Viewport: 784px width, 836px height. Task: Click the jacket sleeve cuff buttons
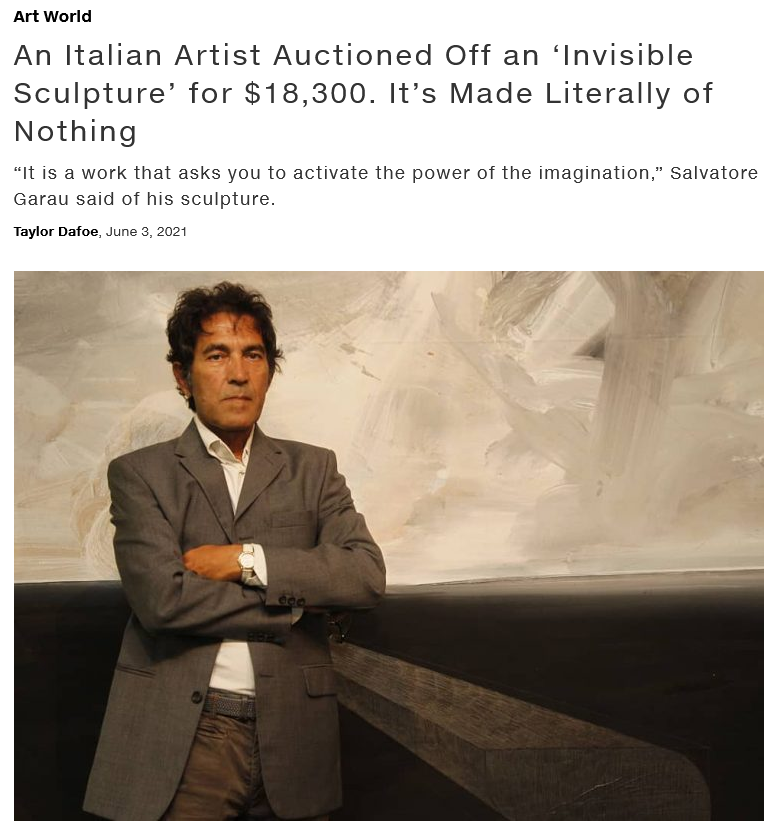pos(292,601)
